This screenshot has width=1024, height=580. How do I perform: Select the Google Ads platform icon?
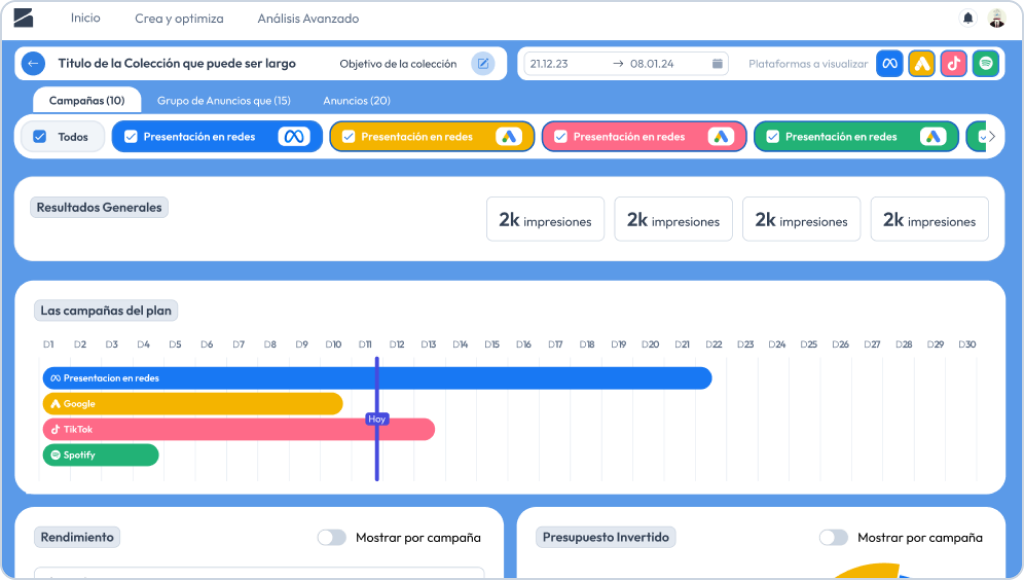click(x=921, y=64)
